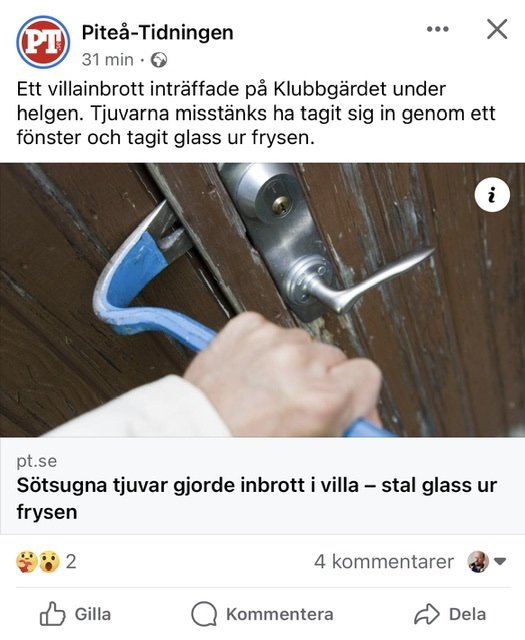Dismiss the post with the X icon
This screenshot has height=640, width=525.
pos(497,29)
